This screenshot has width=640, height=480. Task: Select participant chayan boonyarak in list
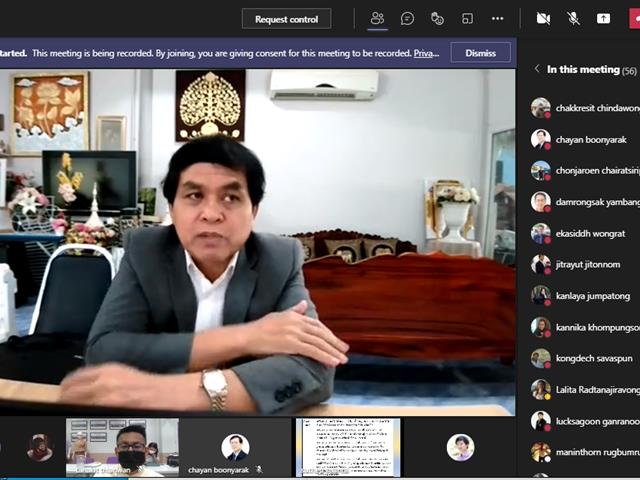[584, 140]
